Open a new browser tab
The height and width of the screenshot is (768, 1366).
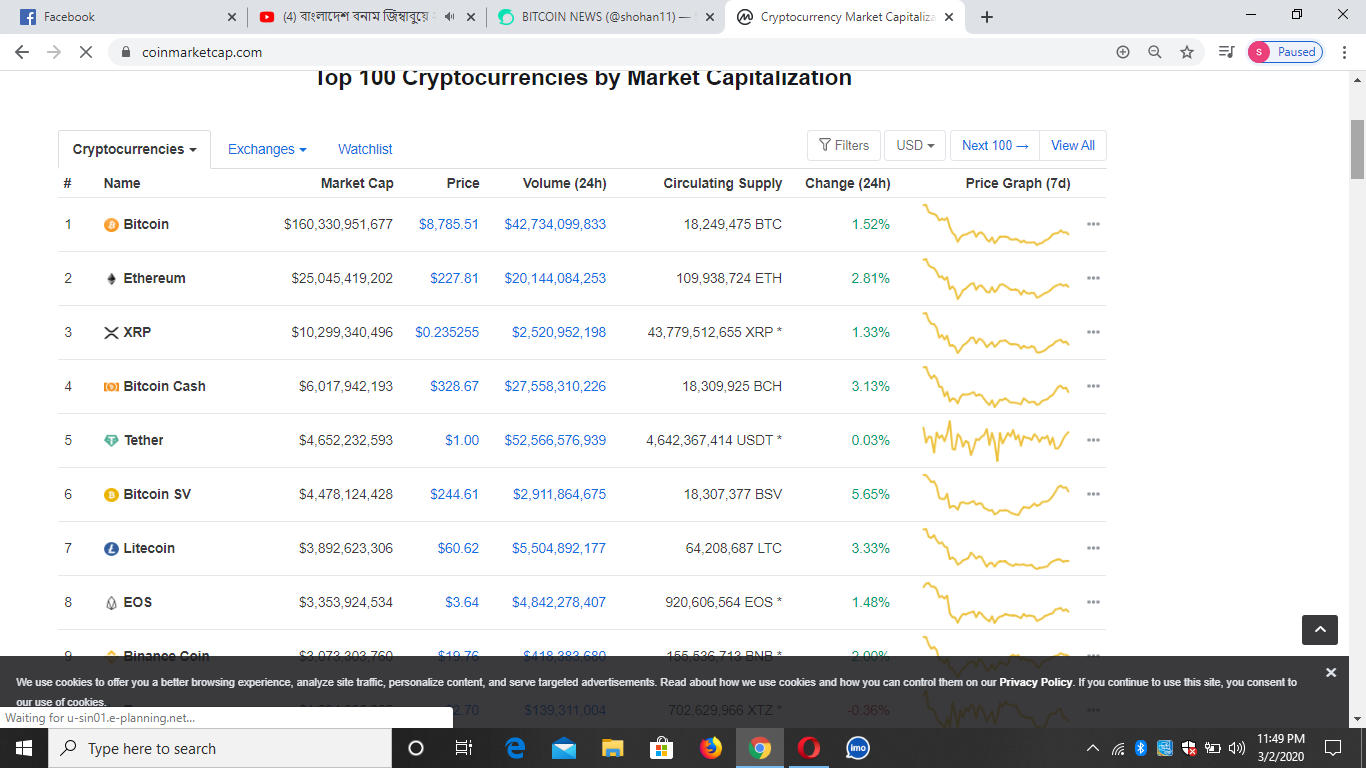tap(987, 17)
